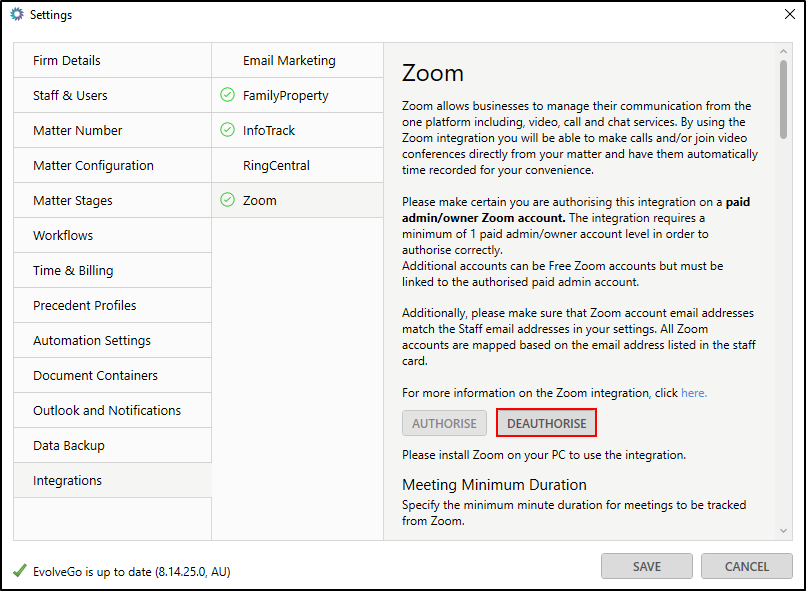Follow the 'here' link for Zoom info
This screenshot has height=591, width=806.
click(693, 393)
